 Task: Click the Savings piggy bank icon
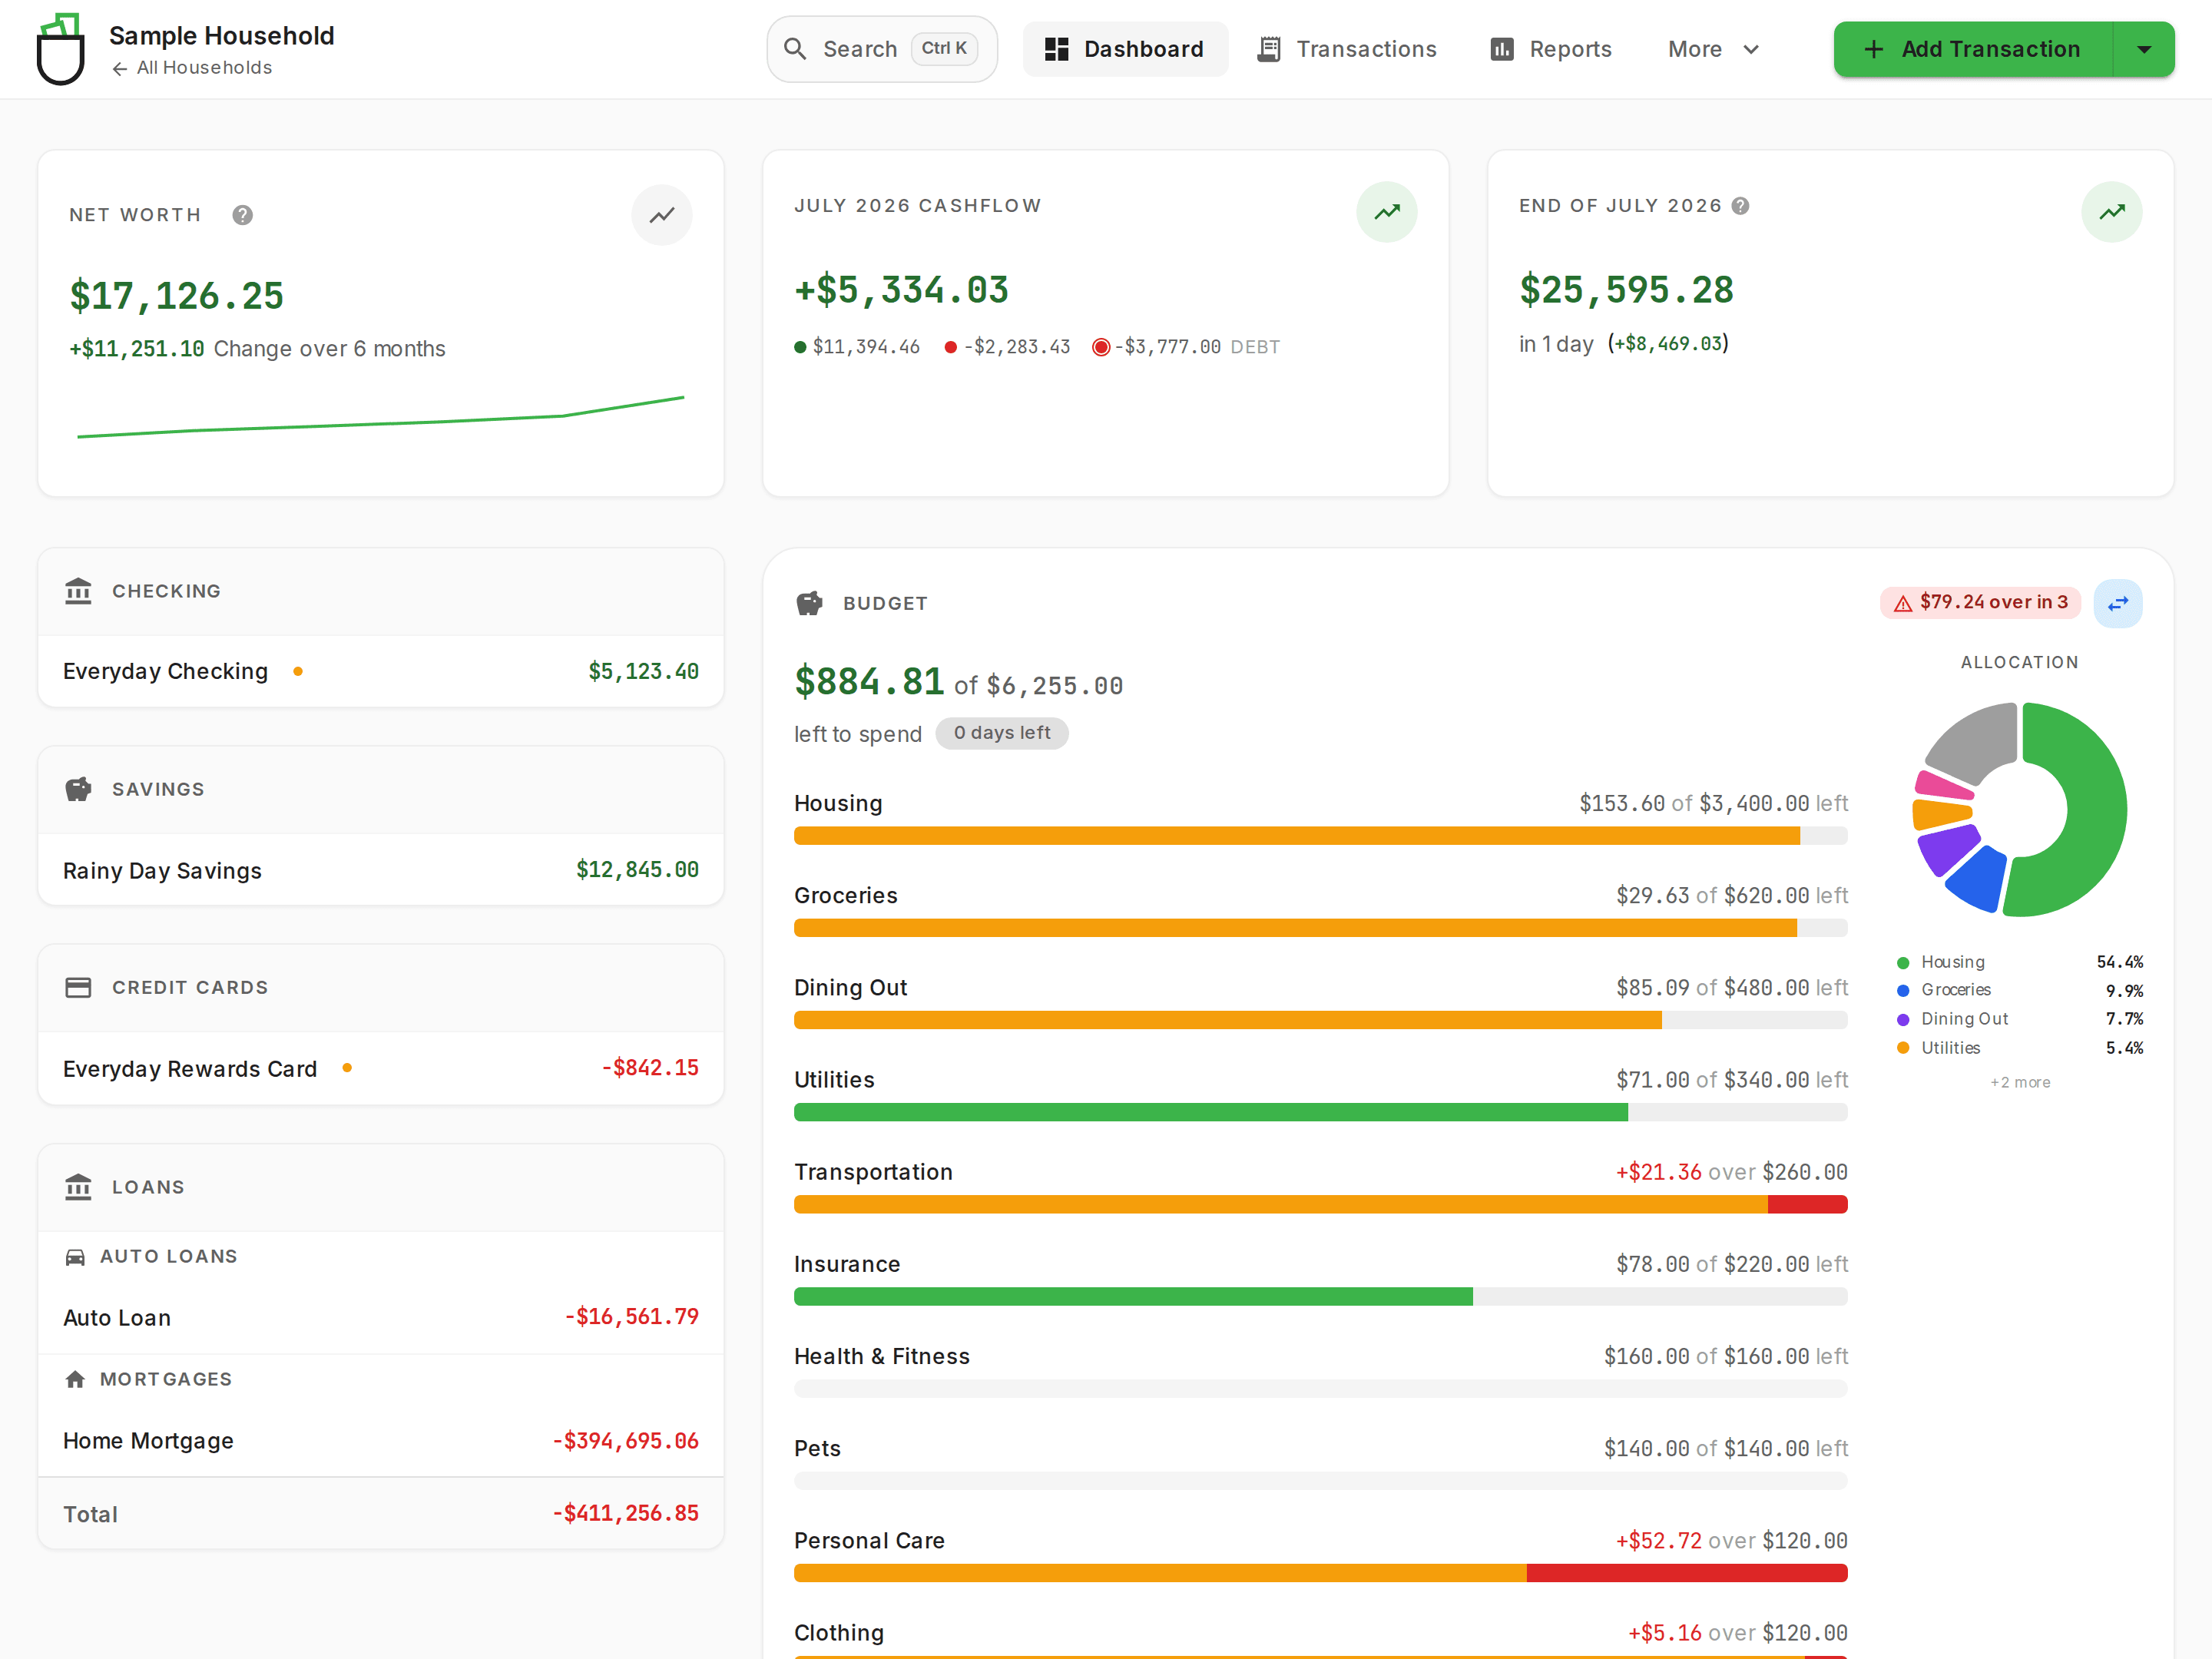click(x=78, y=789)
